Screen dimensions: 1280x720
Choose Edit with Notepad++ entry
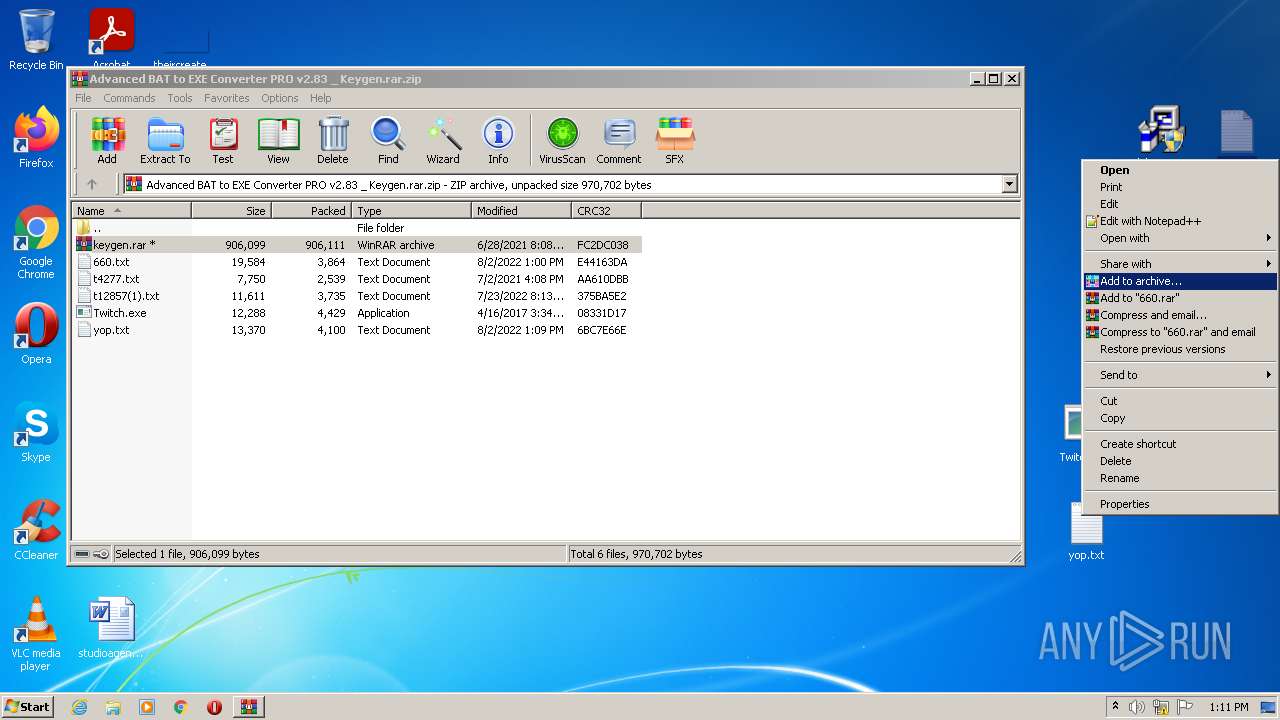[x=1181, y=221]
